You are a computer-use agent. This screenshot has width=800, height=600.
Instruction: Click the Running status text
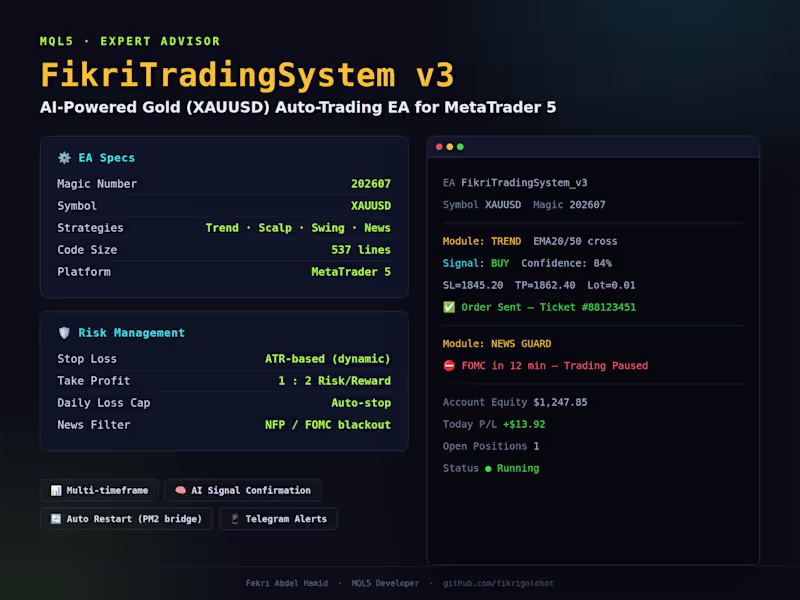tap(518, 468)
